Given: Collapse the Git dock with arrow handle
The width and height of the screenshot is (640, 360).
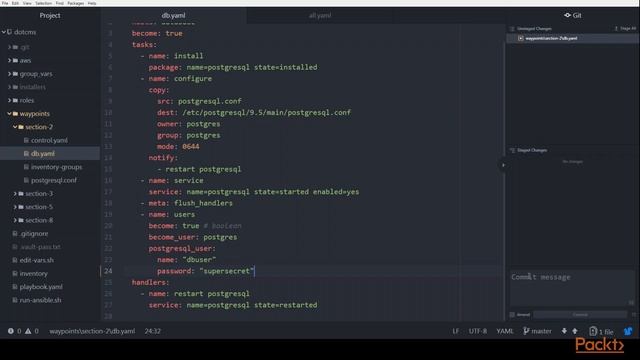Looking at the screenshot, I should (503, 165).
